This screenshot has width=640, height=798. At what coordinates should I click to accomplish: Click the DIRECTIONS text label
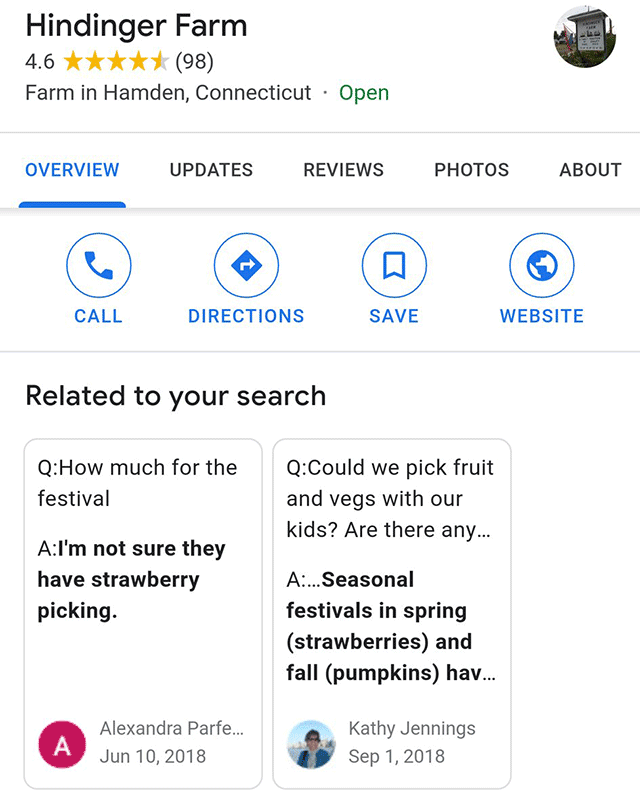coord(246,316)
